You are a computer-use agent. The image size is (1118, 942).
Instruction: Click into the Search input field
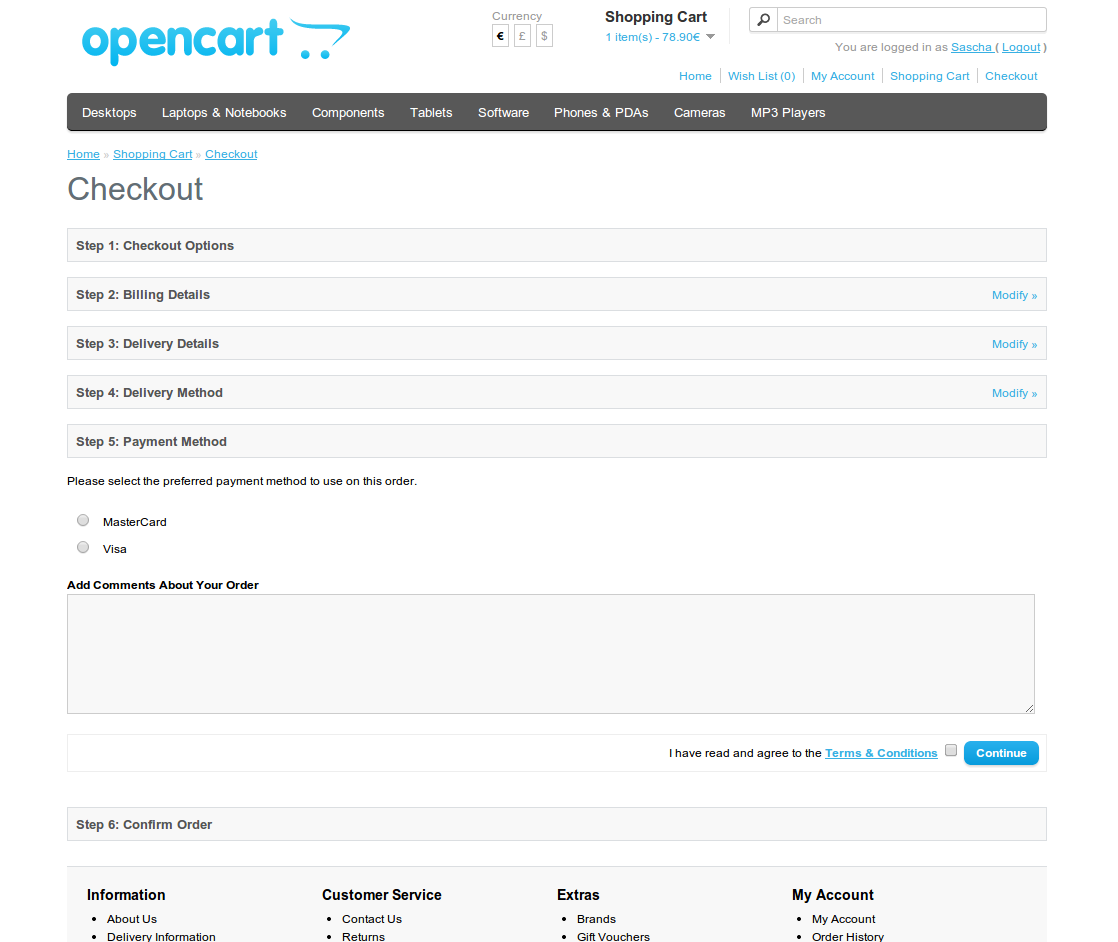(910, 20)
